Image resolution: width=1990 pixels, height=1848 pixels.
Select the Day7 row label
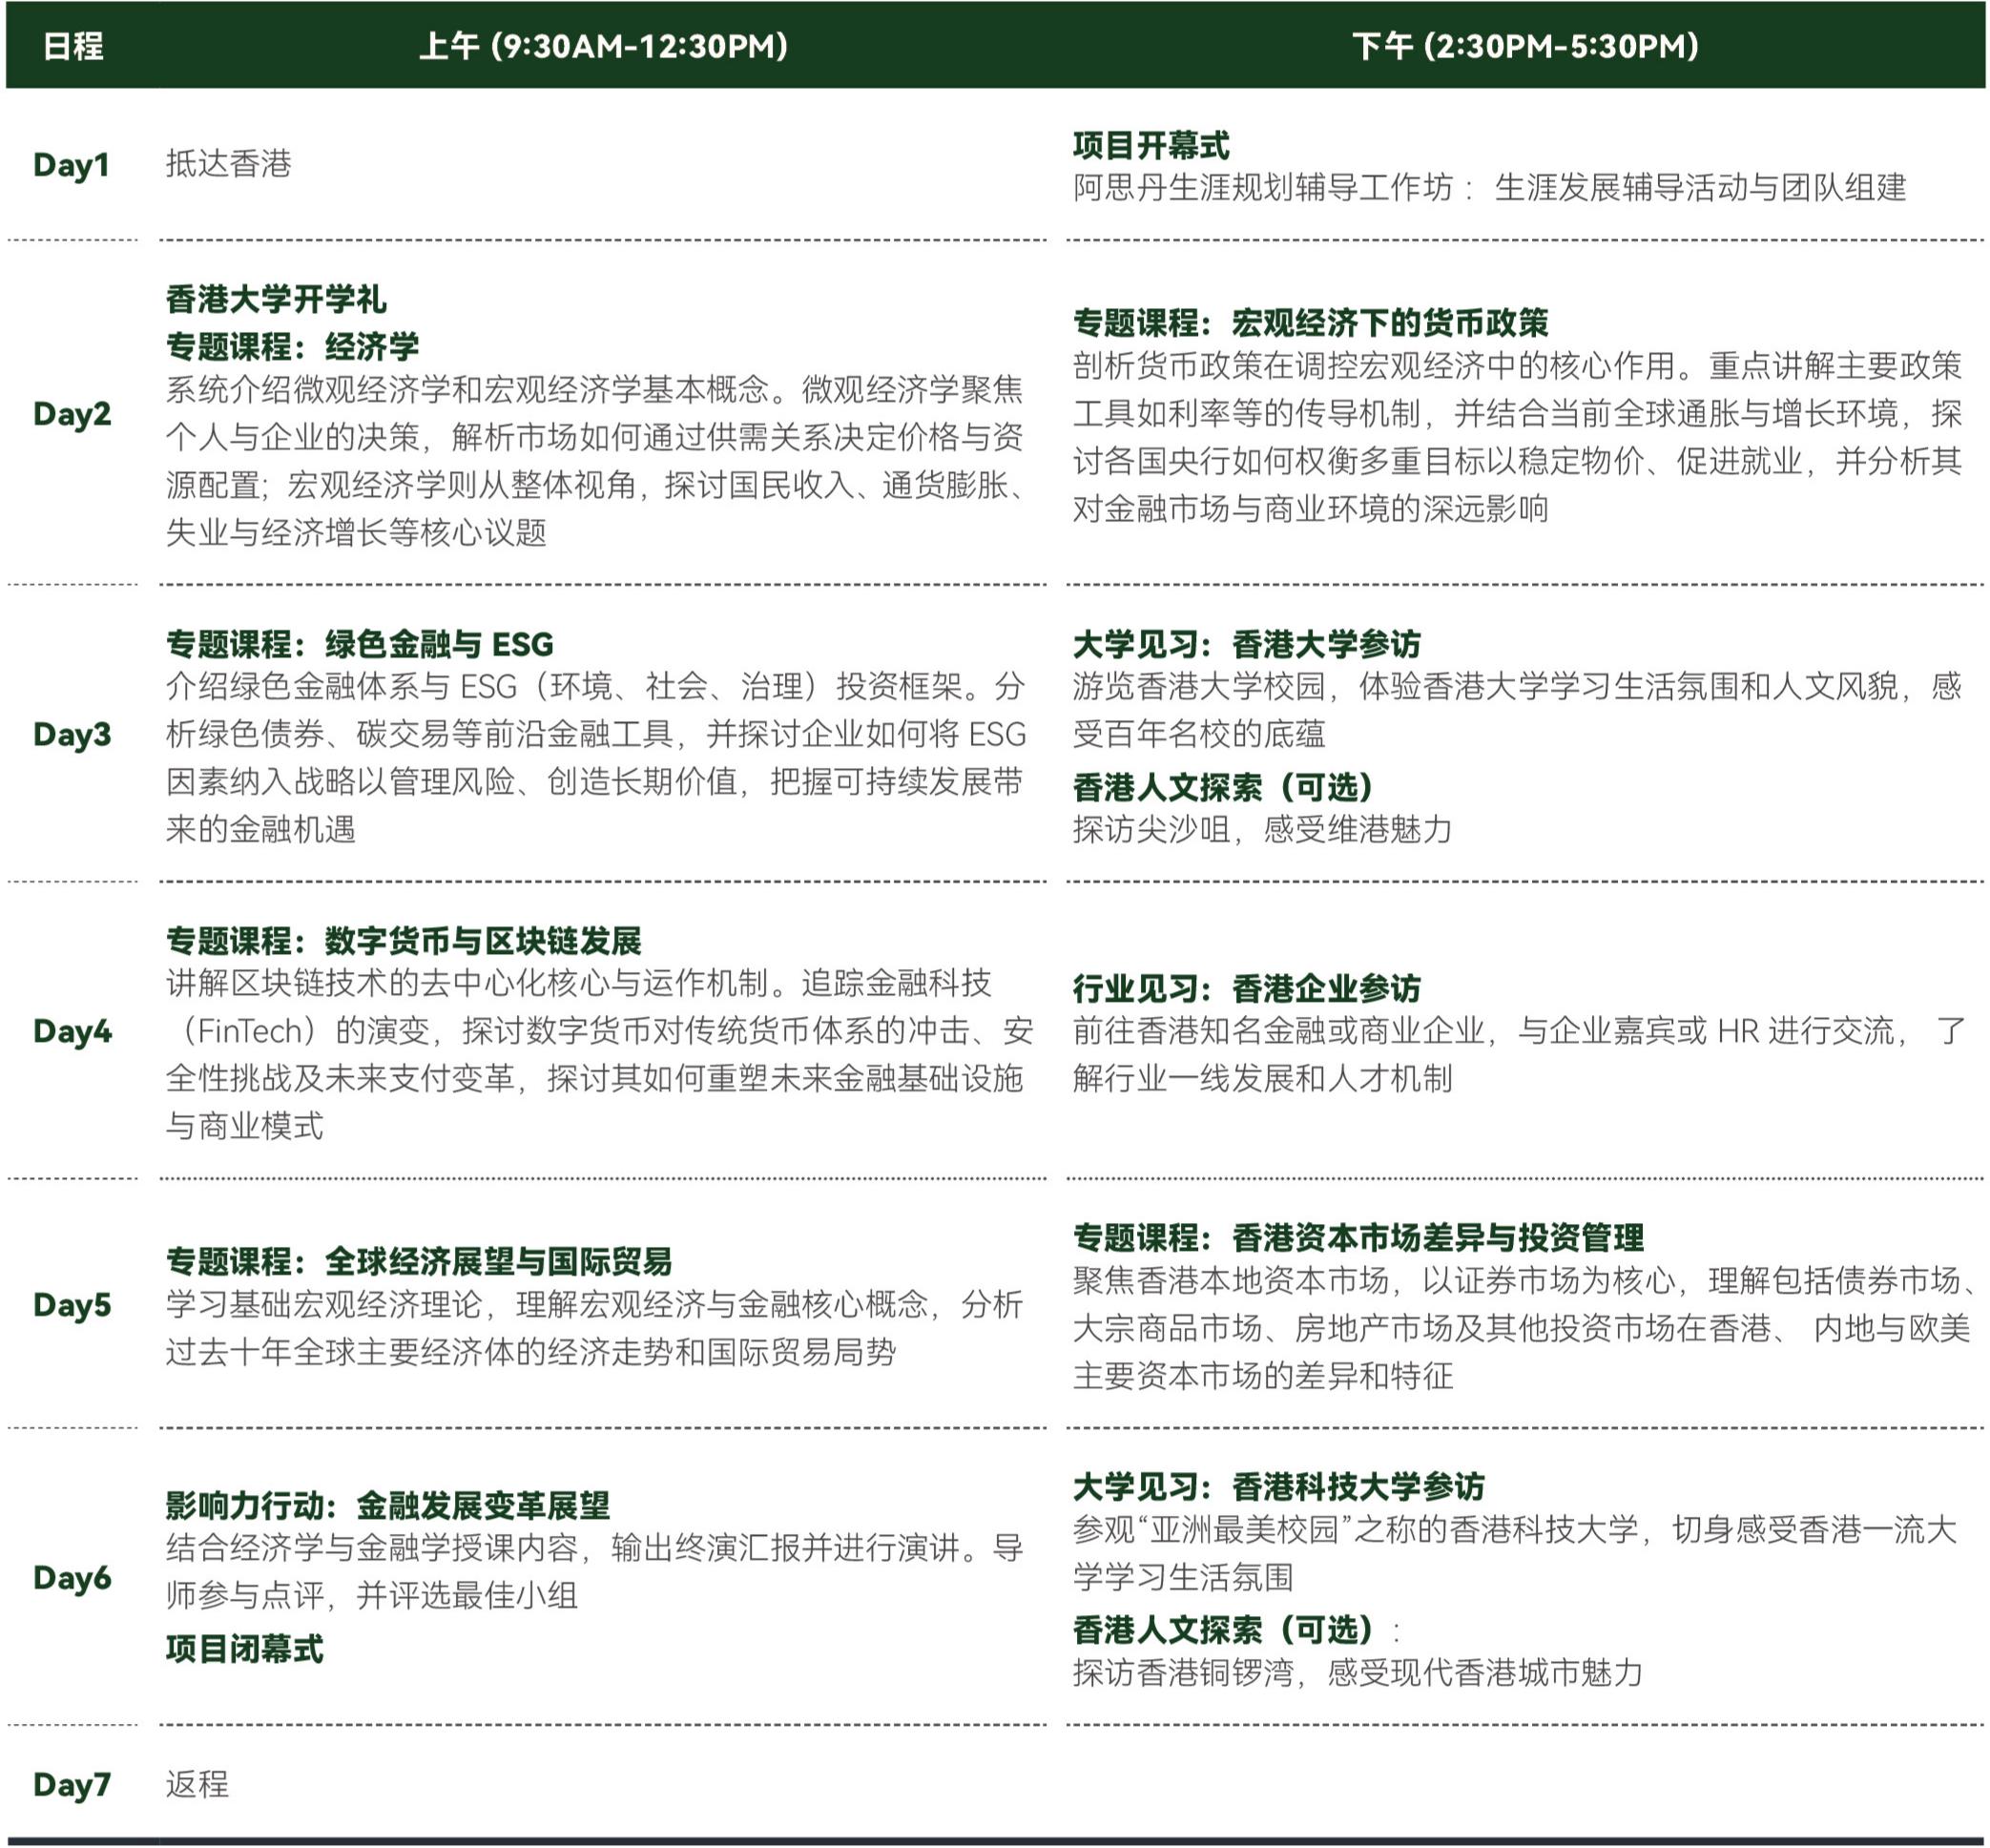pyautogui.click(x=72, y=1784)
